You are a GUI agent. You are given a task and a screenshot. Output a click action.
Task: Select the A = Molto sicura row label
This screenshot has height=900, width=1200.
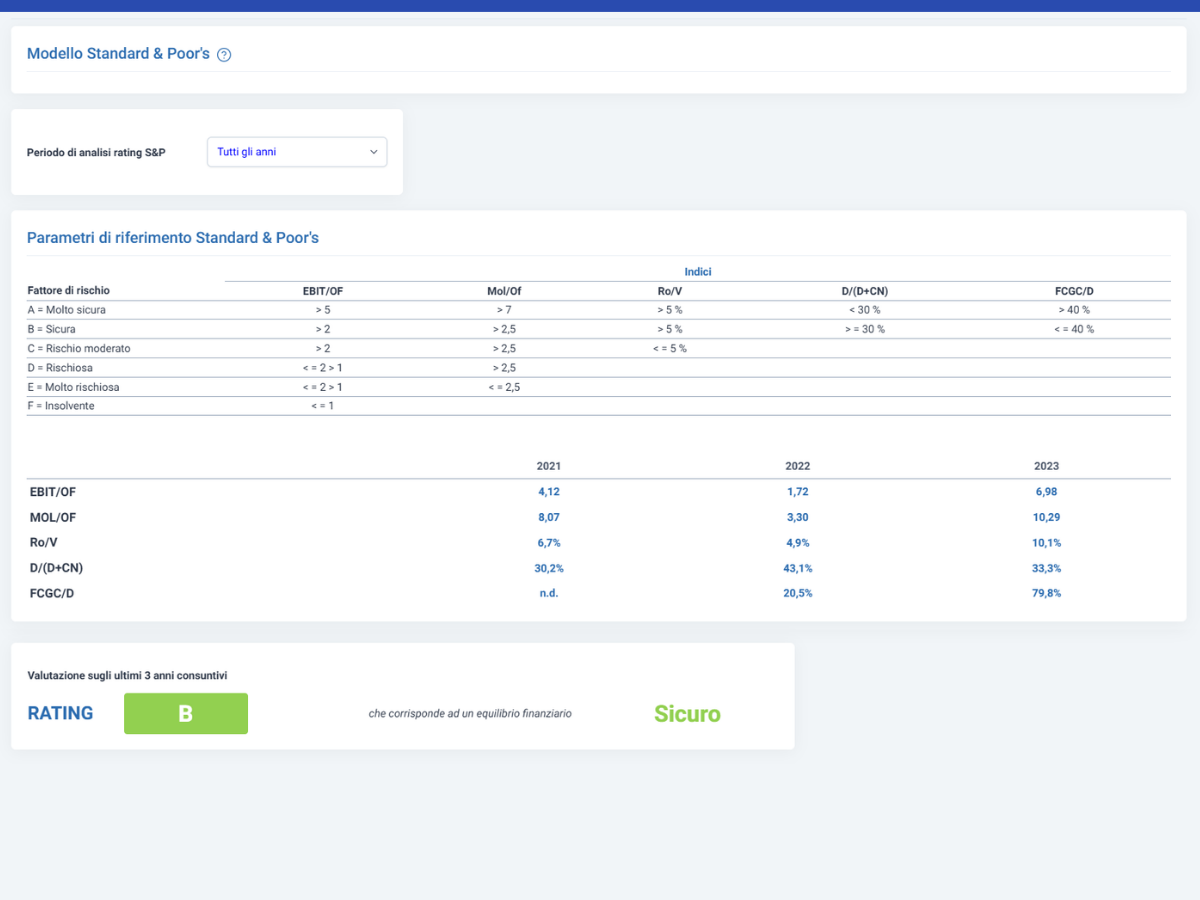click(66, 310)
